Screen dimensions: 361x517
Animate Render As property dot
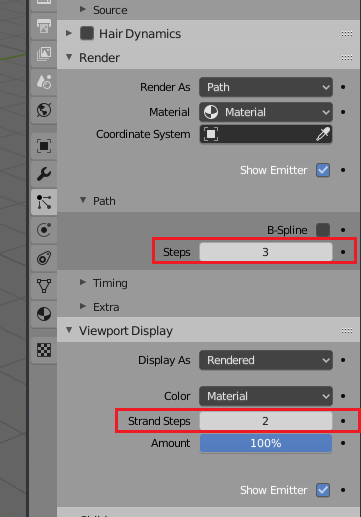343,87
